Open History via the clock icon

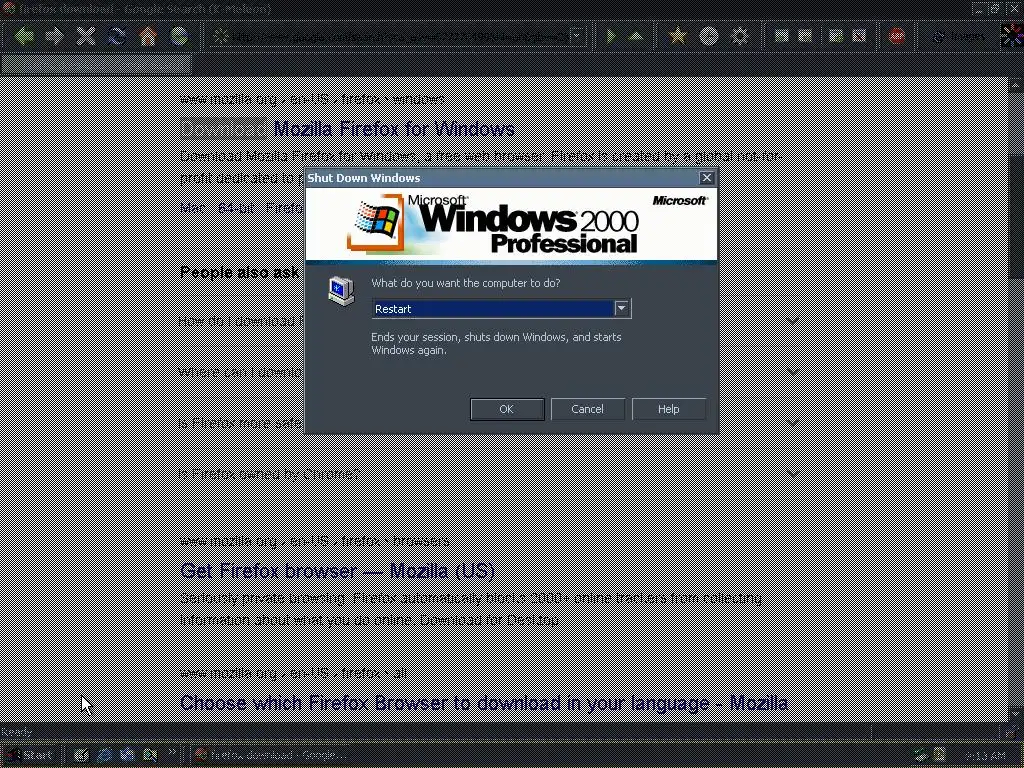[709, 36]
